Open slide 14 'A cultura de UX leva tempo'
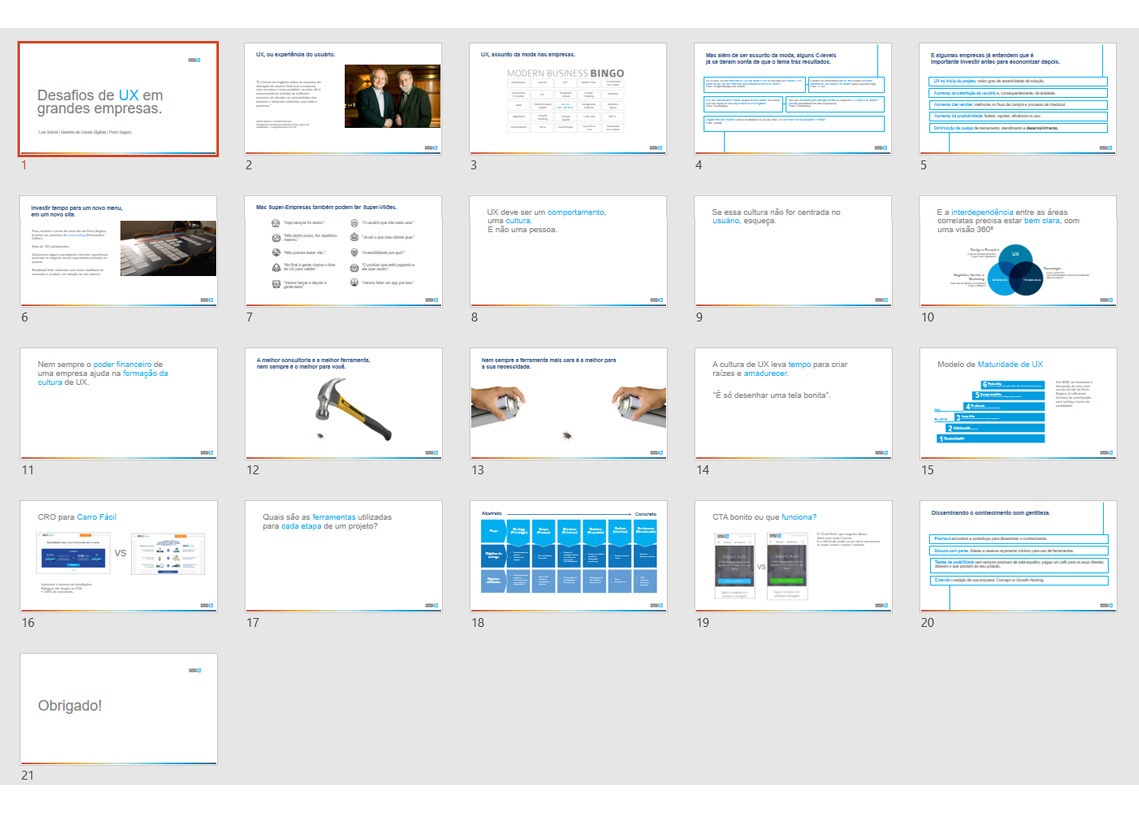Image resolution: width=1139 pixels, height=813 pixels. click(x=794, y=404)
